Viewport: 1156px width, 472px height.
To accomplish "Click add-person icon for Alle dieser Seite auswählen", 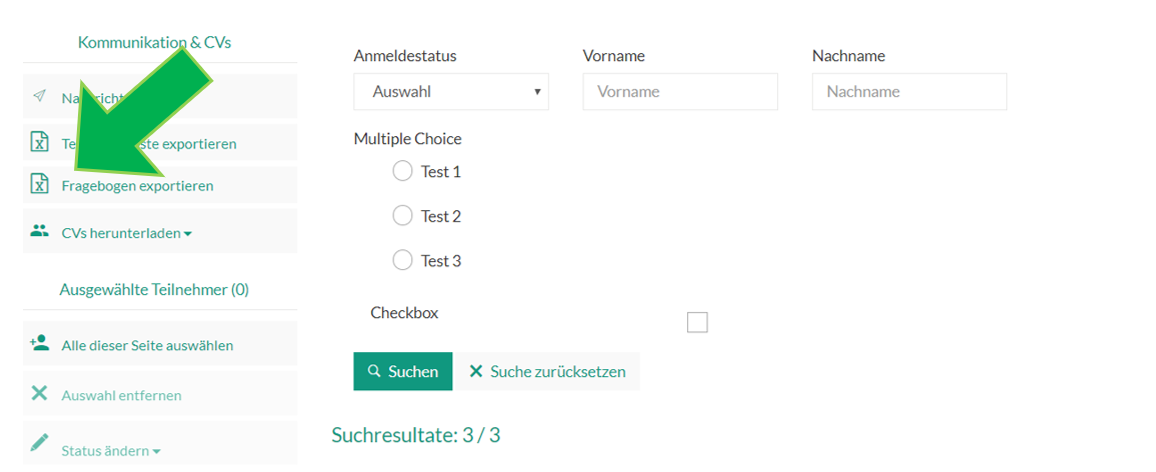I will point(39,343).
